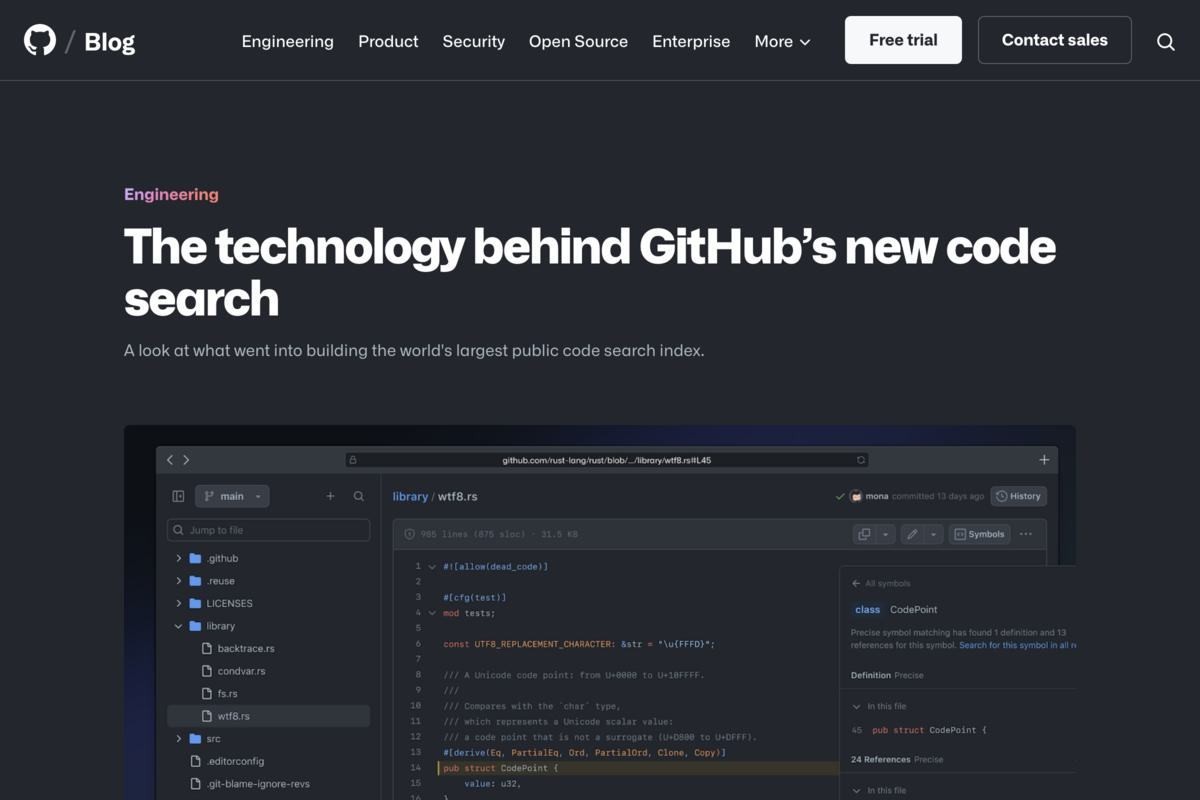Click the Free trial button

pyautogui.click(x=903, y=40)
